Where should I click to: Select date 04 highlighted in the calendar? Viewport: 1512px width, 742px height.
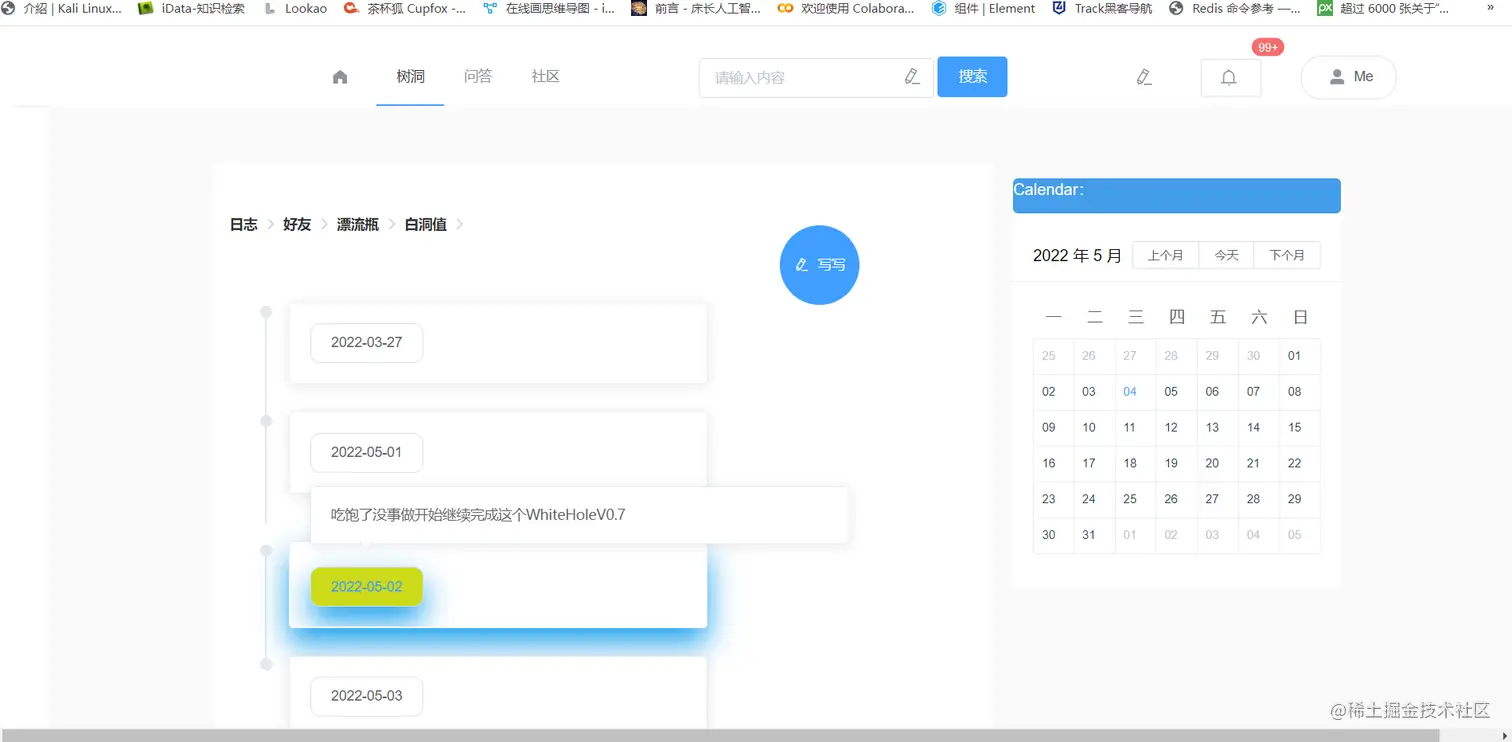point(1131,391)
